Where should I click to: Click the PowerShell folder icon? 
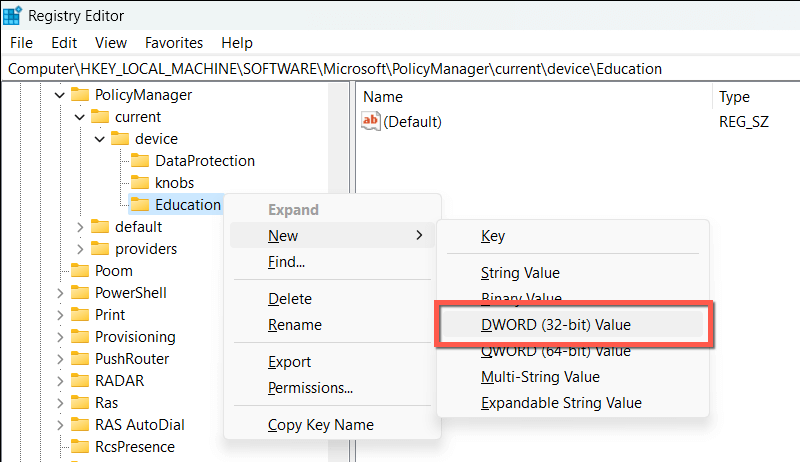(80, 293)
